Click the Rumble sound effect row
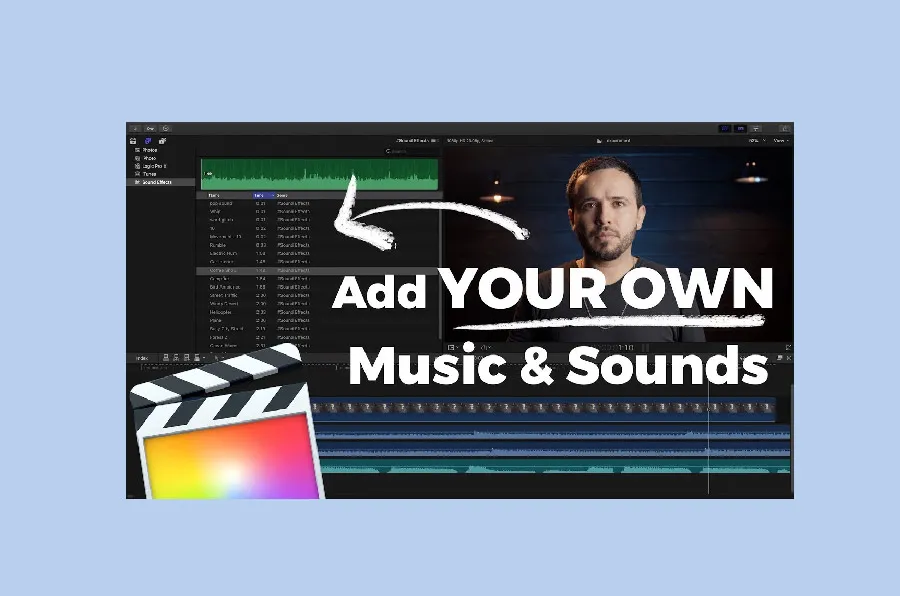 [x=218, y=244]
